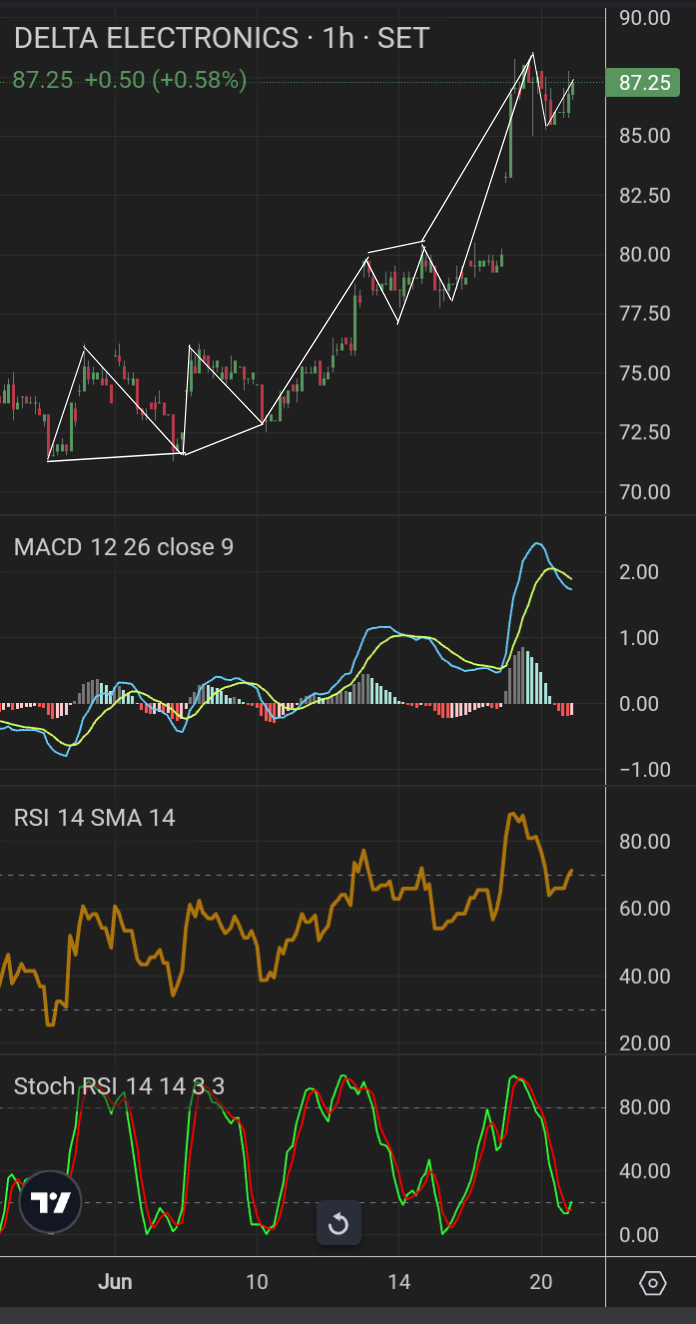Click the RSI 20.00 scale value
696x1324 pixels.
644,1043
